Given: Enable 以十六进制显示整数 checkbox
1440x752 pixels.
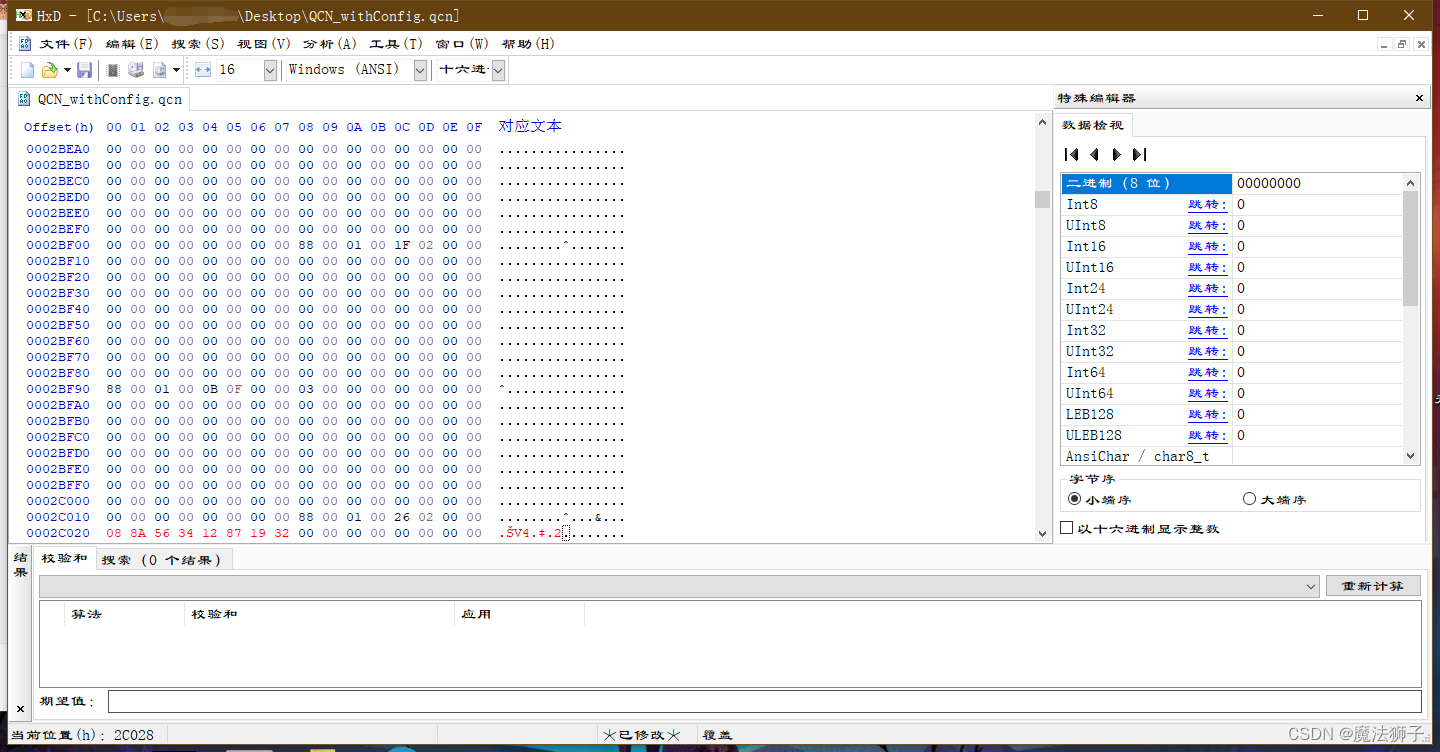Looking at the screenshot, I should (x=1067, y=528).
